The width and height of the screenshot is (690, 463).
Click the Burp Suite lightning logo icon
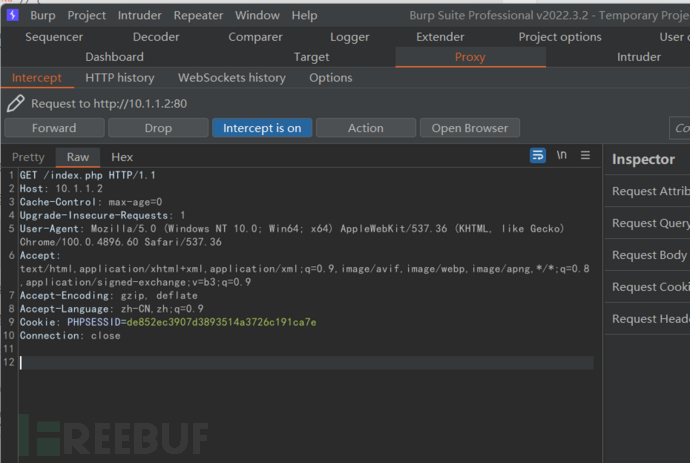pyautogui.click(x=12, y=15)
